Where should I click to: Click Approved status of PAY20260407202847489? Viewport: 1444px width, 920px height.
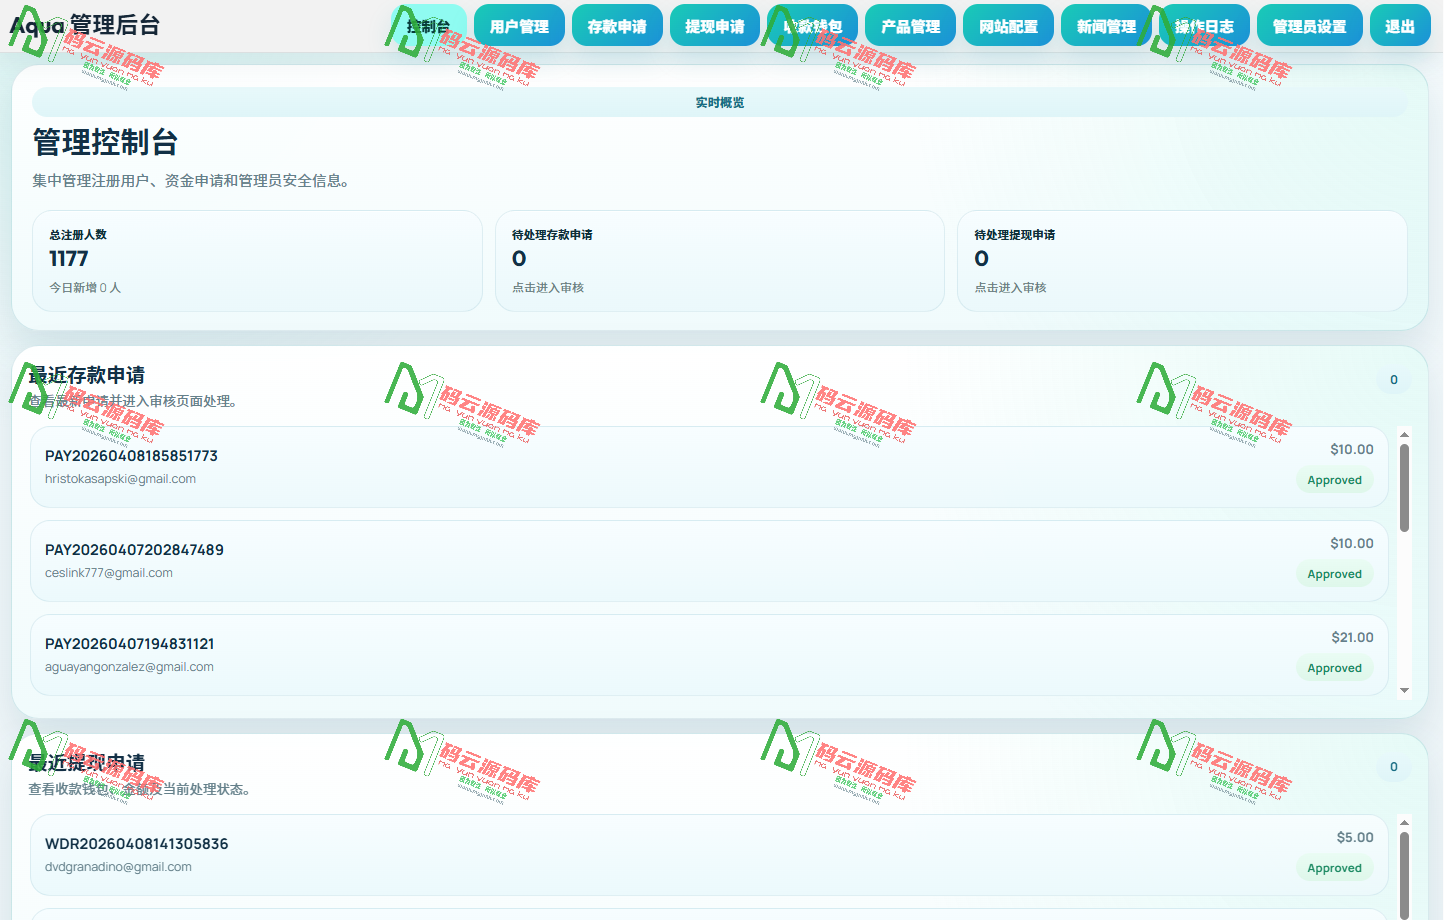pyautogui.click(x=1335, y=574)
